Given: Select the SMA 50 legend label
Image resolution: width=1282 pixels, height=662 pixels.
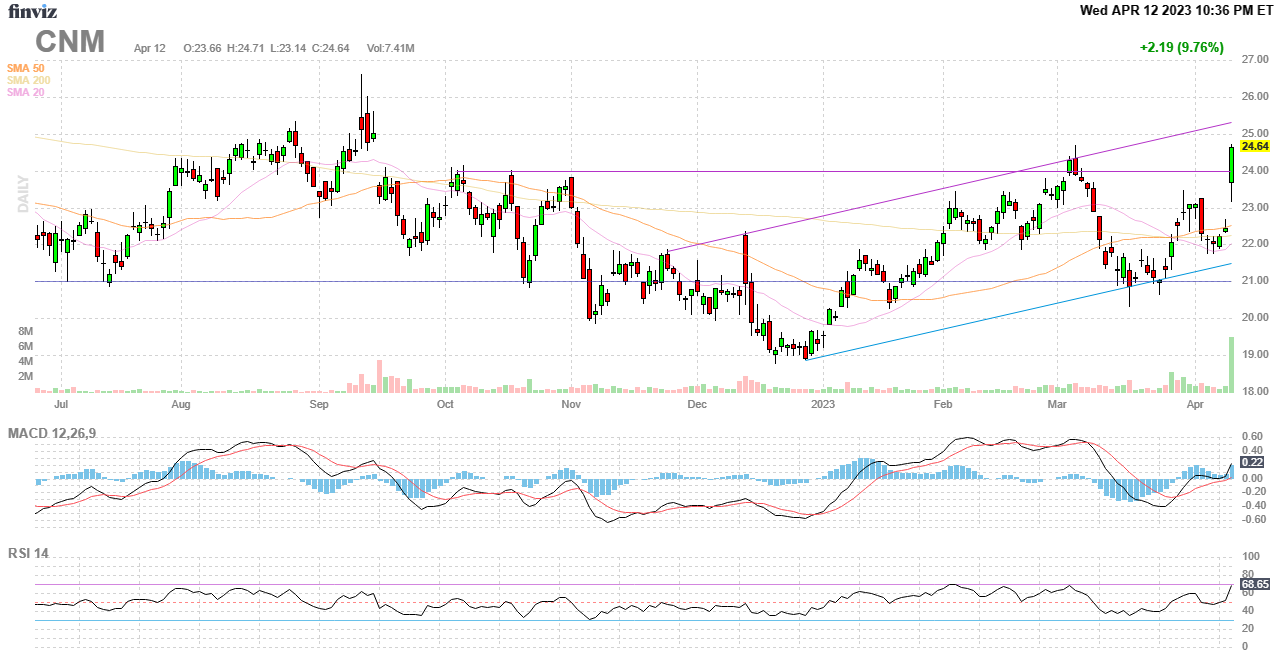Looking at the screenshot, I should [x=26, y=68].
